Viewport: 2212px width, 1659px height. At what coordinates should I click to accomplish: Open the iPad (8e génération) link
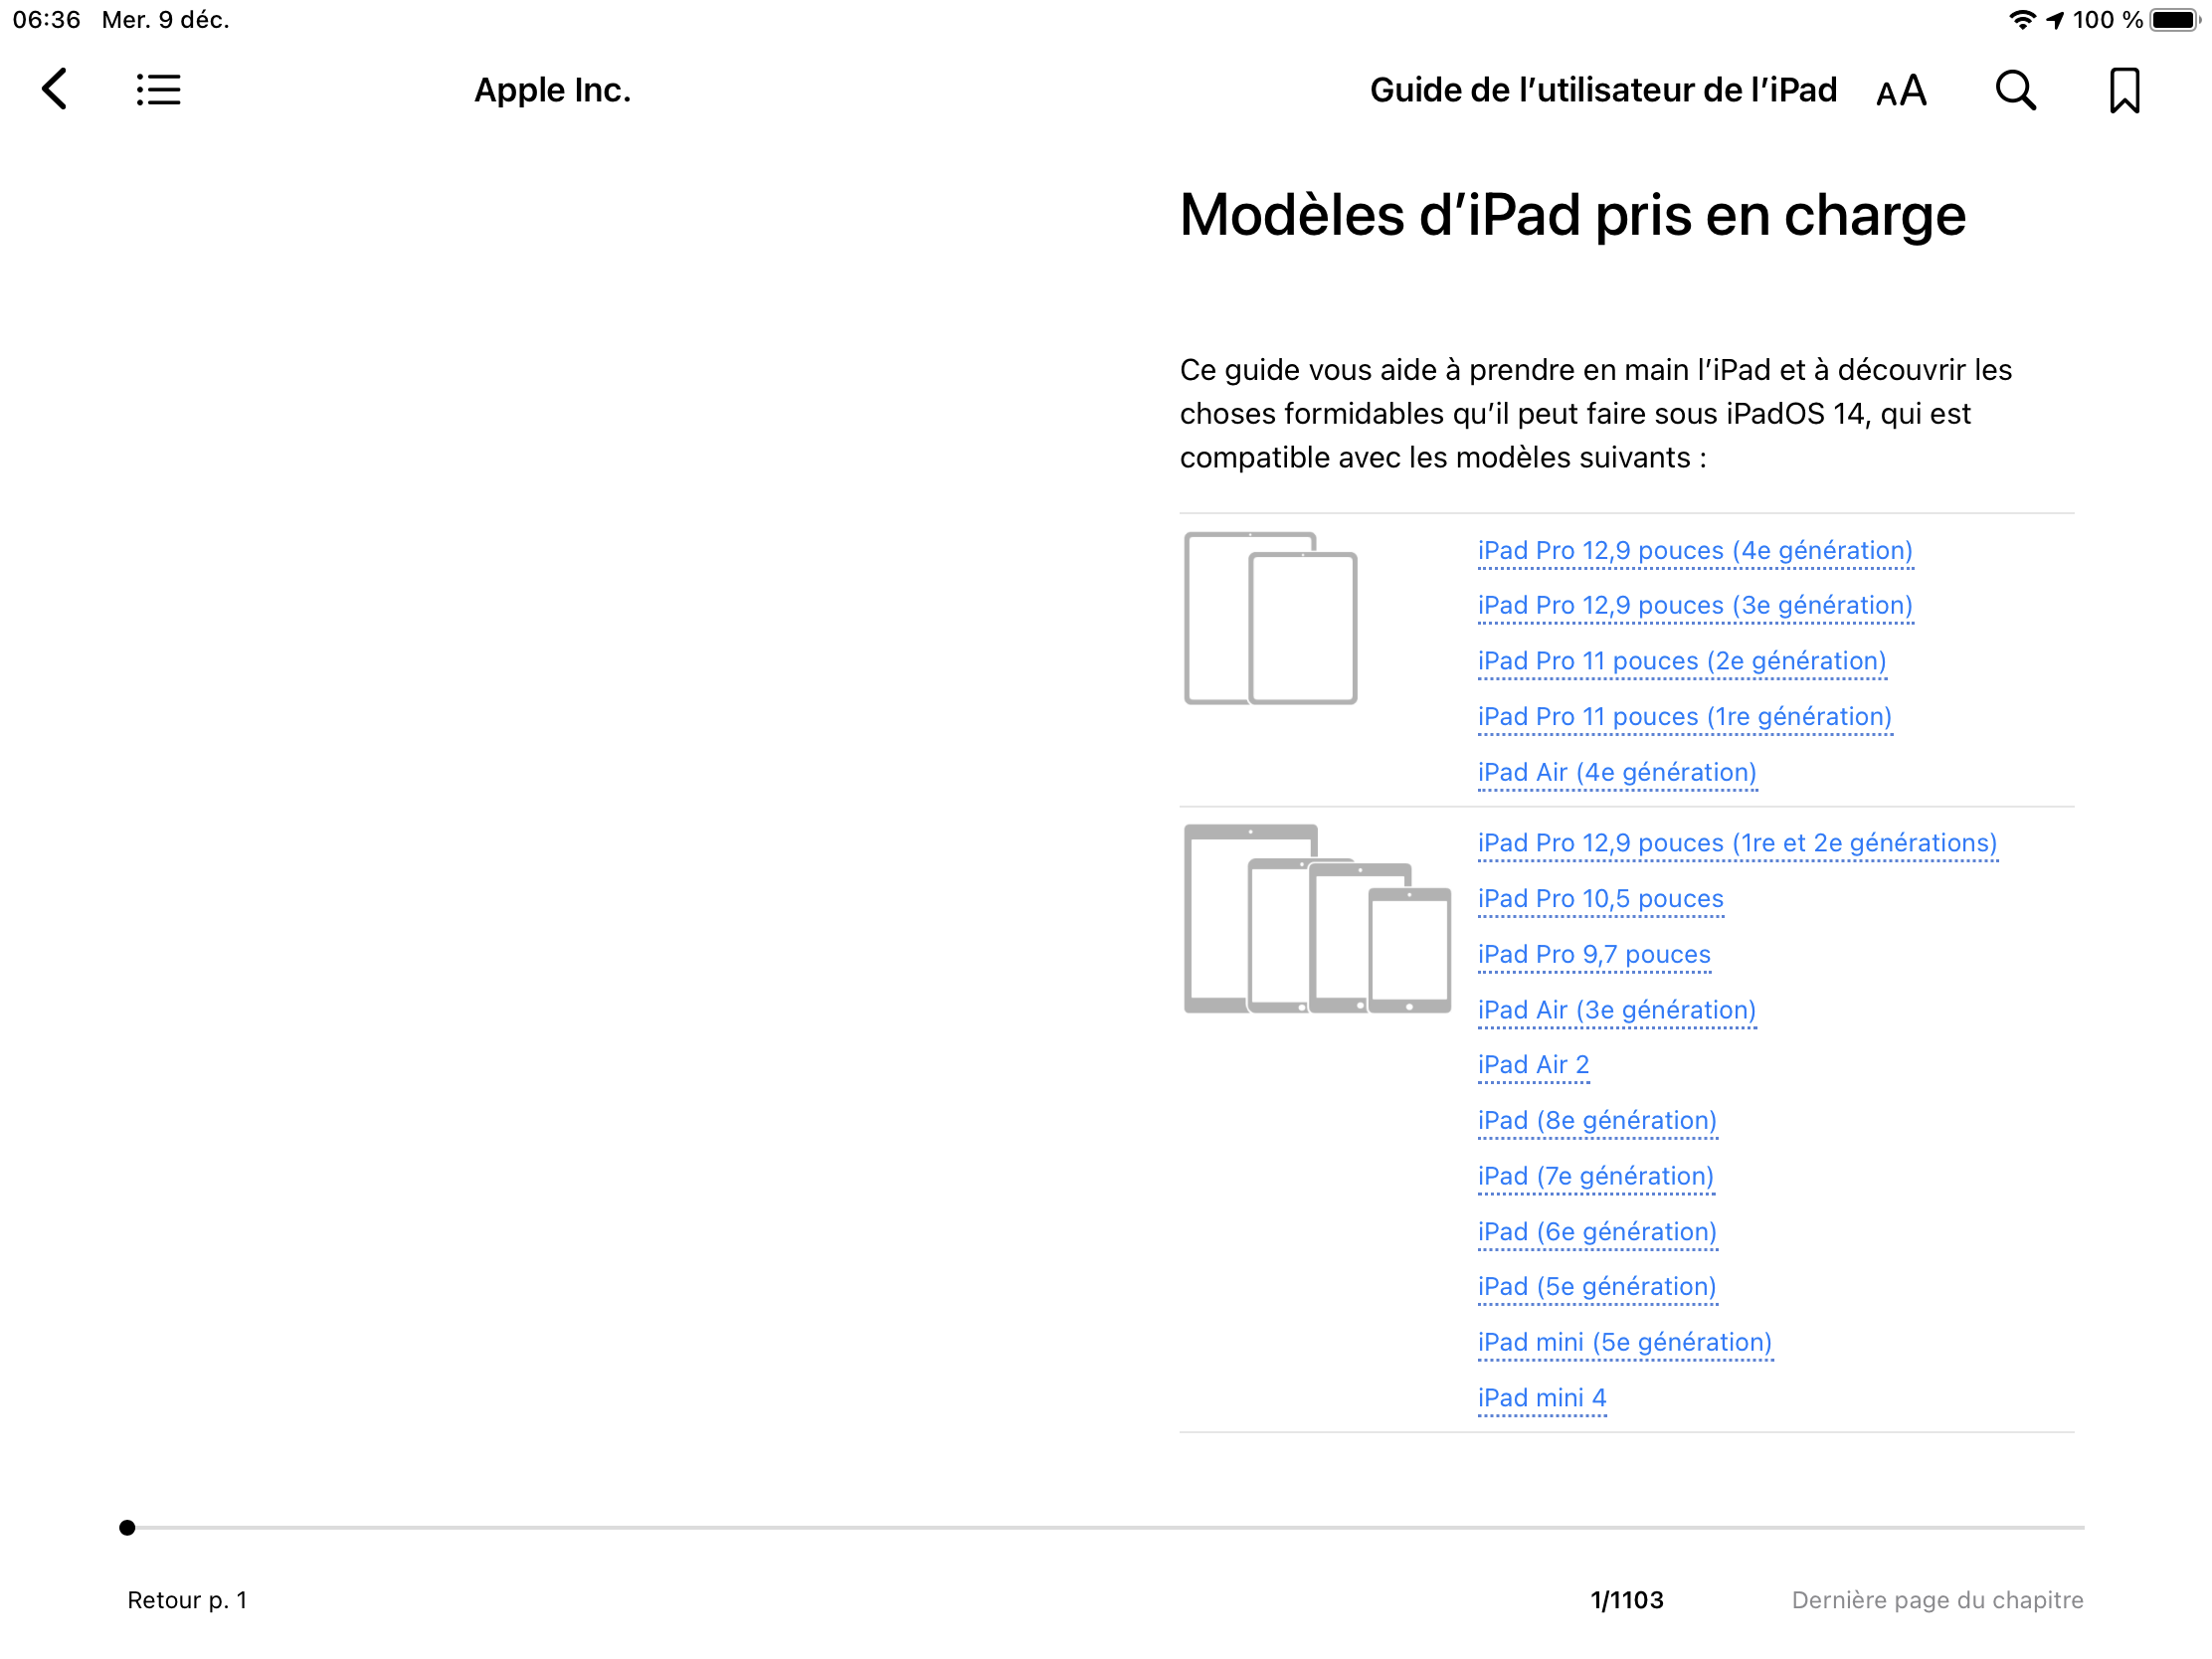click(x=1597, y=1121)
